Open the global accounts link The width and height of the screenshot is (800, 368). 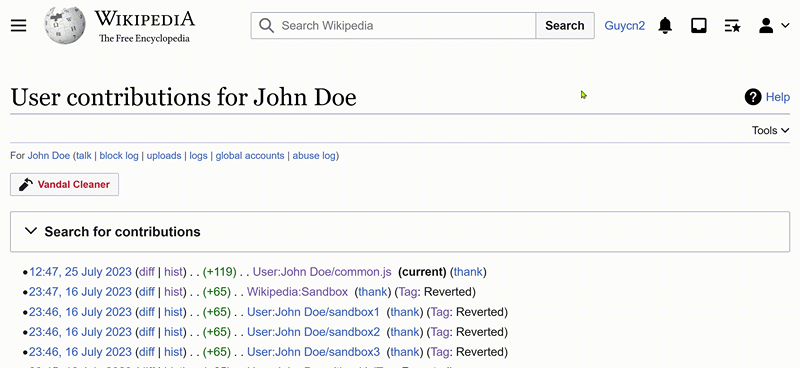coord(250,156)
